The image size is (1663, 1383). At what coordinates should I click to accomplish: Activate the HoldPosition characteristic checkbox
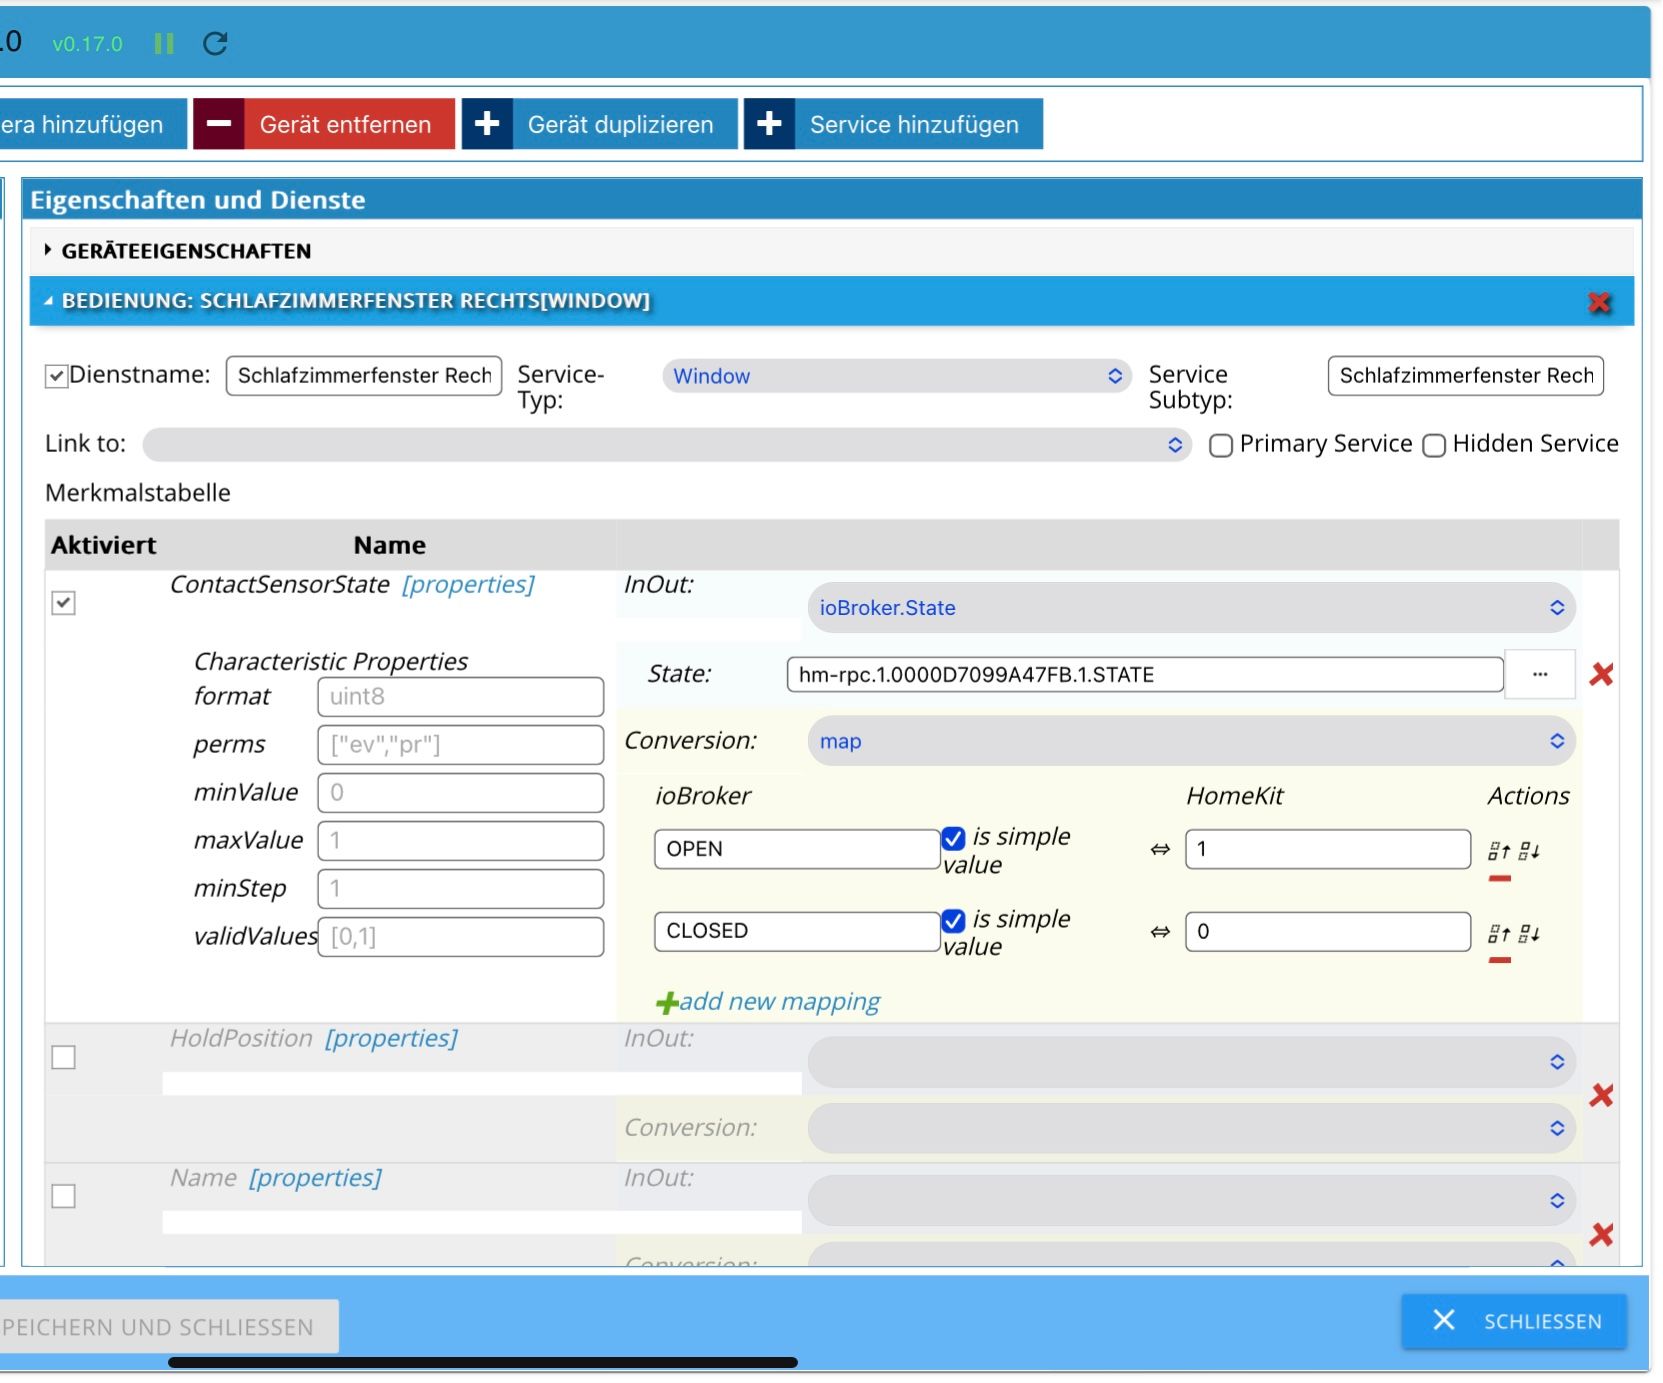[x=63, y=1056]
